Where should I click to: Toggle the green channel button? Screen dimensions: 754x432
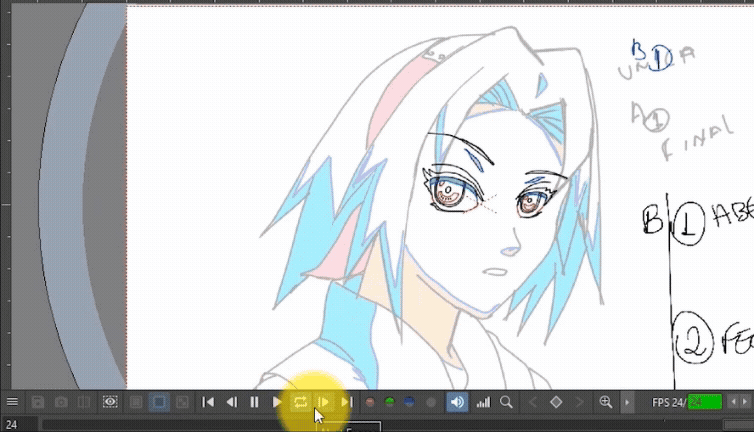(x=390, y=402)
